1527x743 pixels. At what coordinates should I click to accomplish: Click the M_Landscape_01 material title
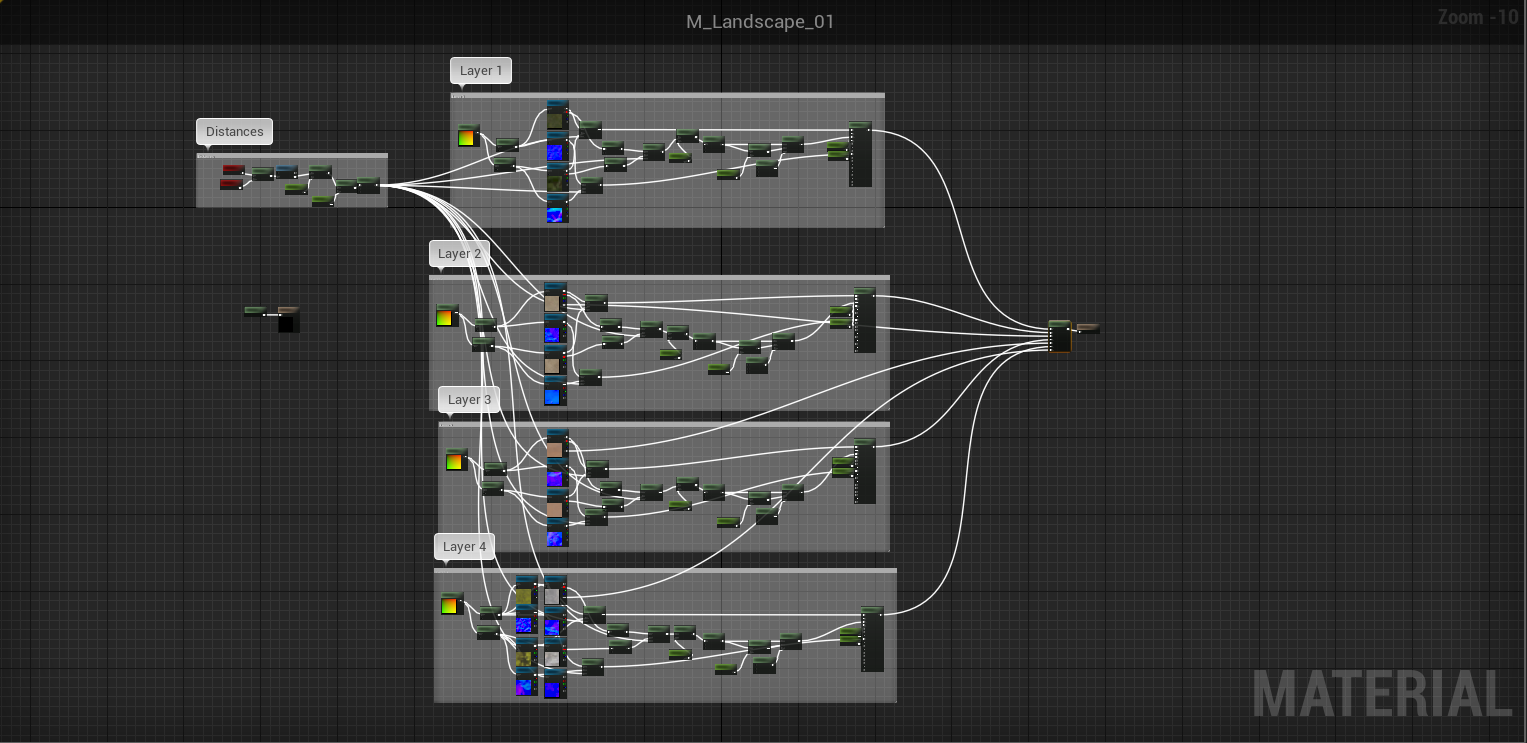(760, 22)
